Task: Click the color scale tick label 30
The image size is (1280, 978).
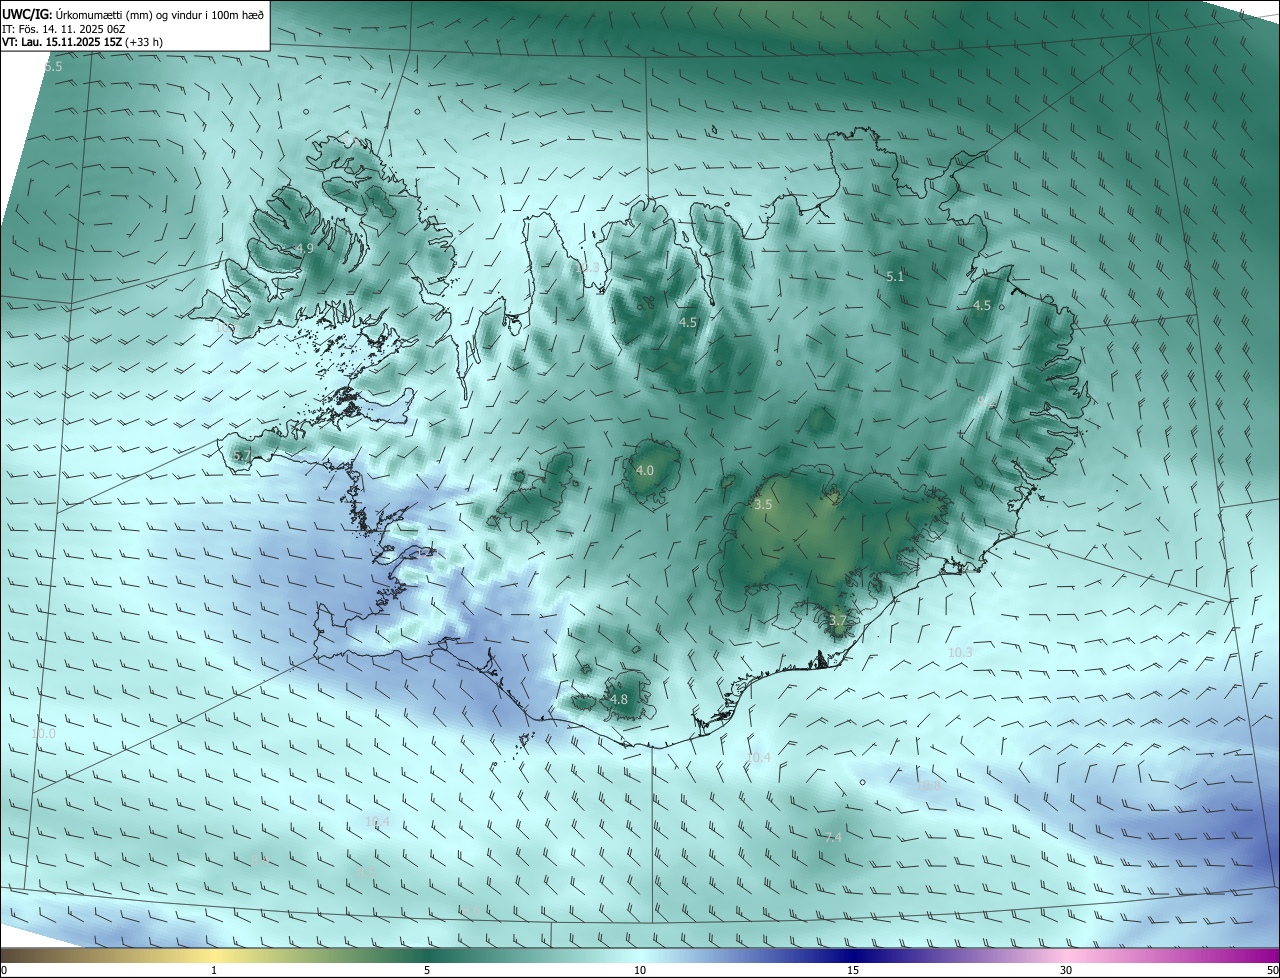Action: pyautogui.click(x=1066, y=970)
